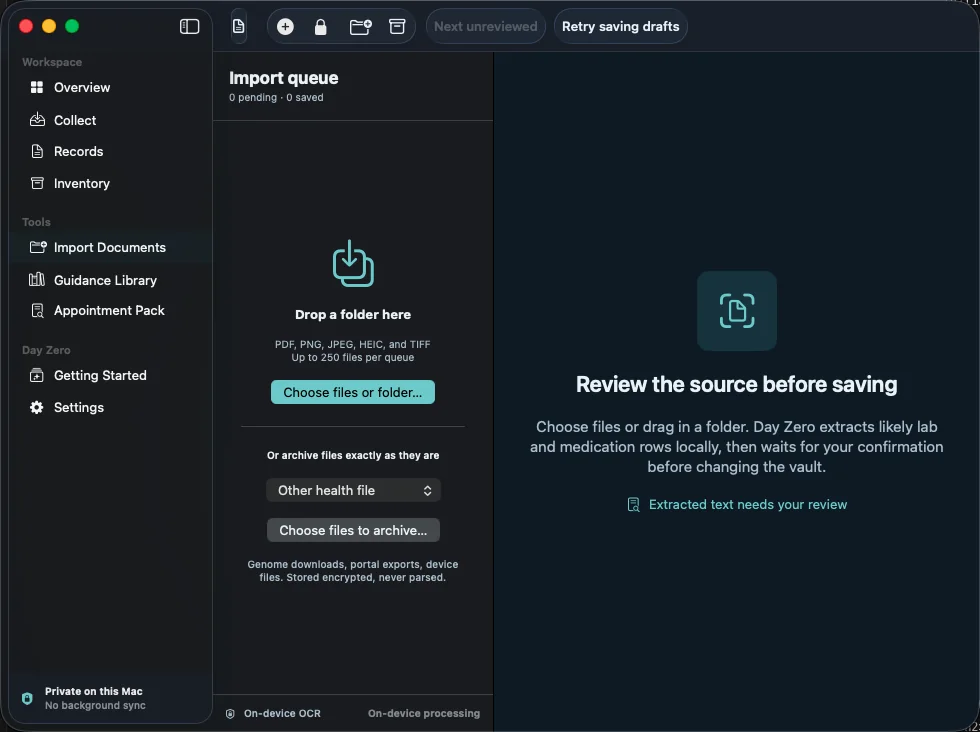This screenshot has height=732, width=980.
Task: Click the Guidance Library books icon
Action: click(37, 279)
